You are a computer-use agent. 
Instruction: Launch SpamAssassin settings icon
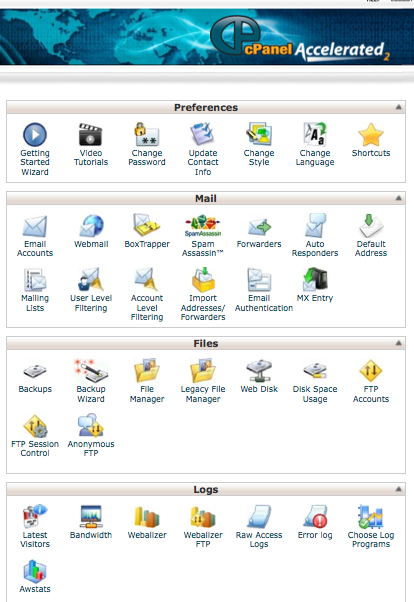(x=203, y=225)
